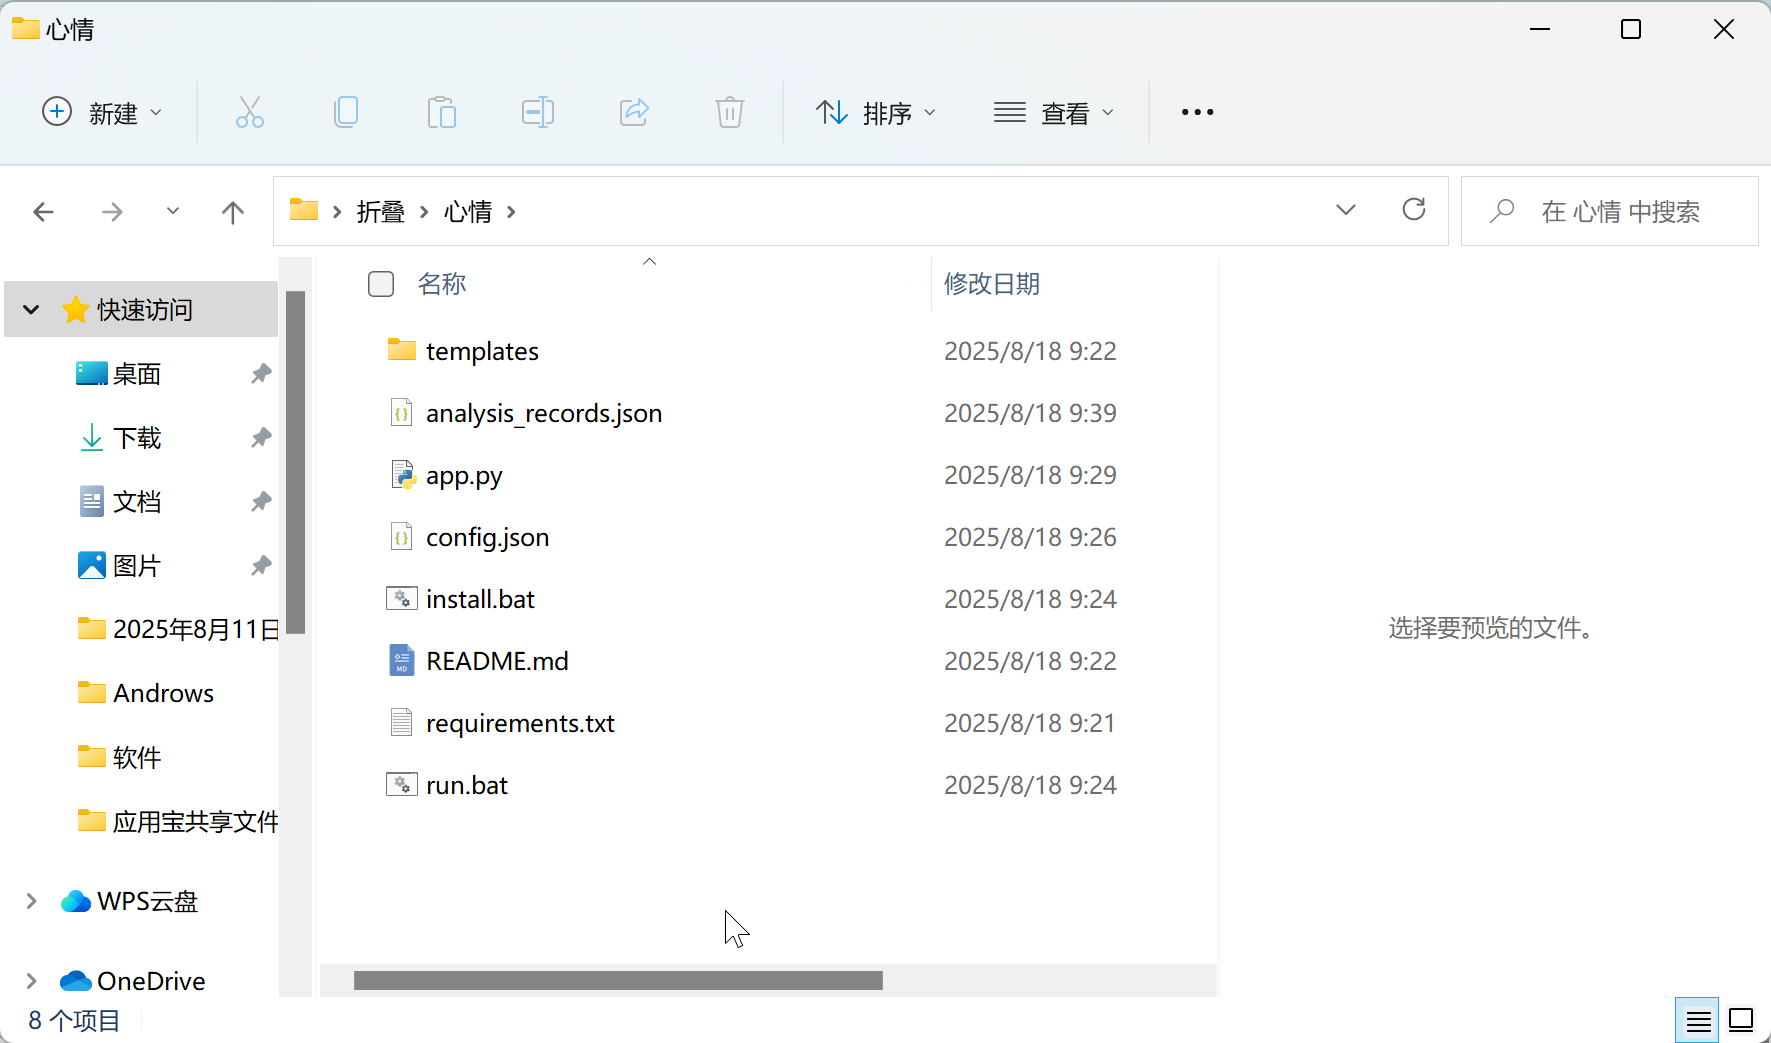Sort by the 名称 column header
Screen dimensions: 1771x1043
pyautogui.click(x=442, y=284)
